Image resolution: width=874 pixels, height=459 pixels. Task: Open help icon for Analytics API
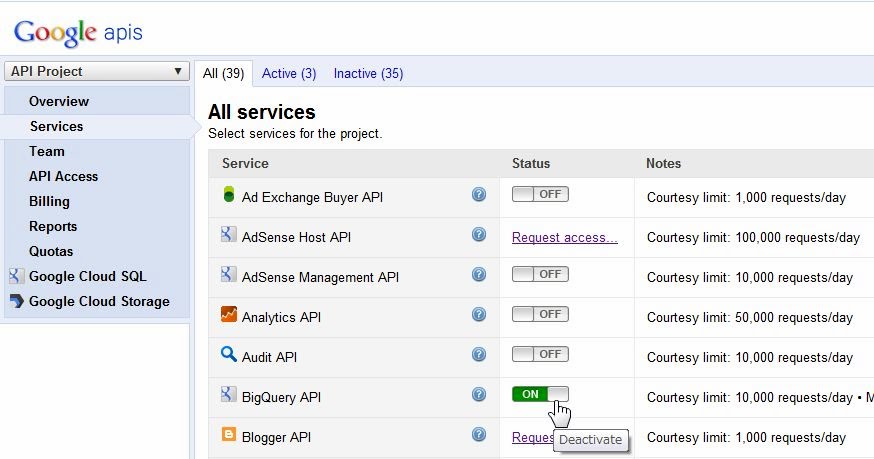tap(479, 315)
